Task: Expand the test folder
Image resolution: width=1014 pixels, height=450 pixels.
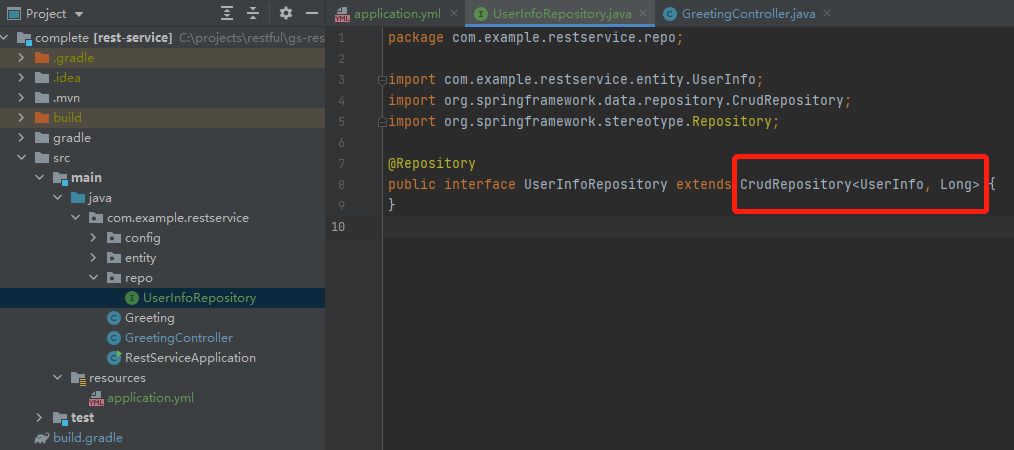Action: pos(39,418)
